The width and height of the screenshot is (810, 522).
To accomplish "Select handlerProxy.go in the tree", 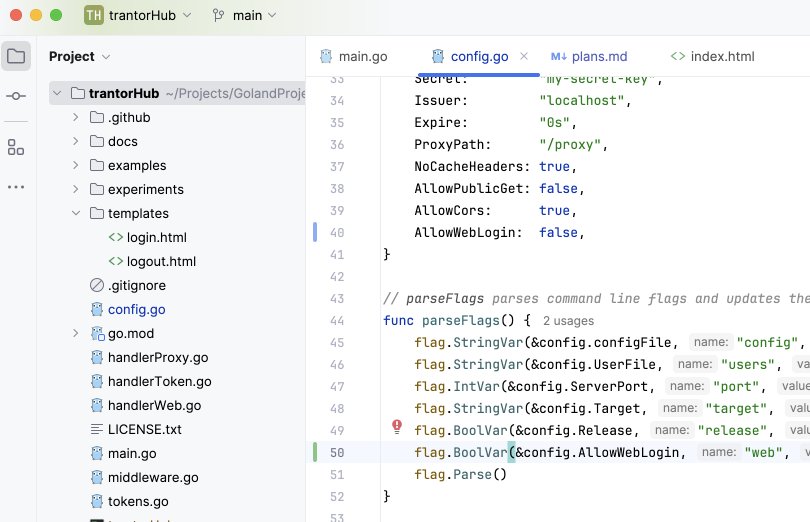I will (158, 357).
